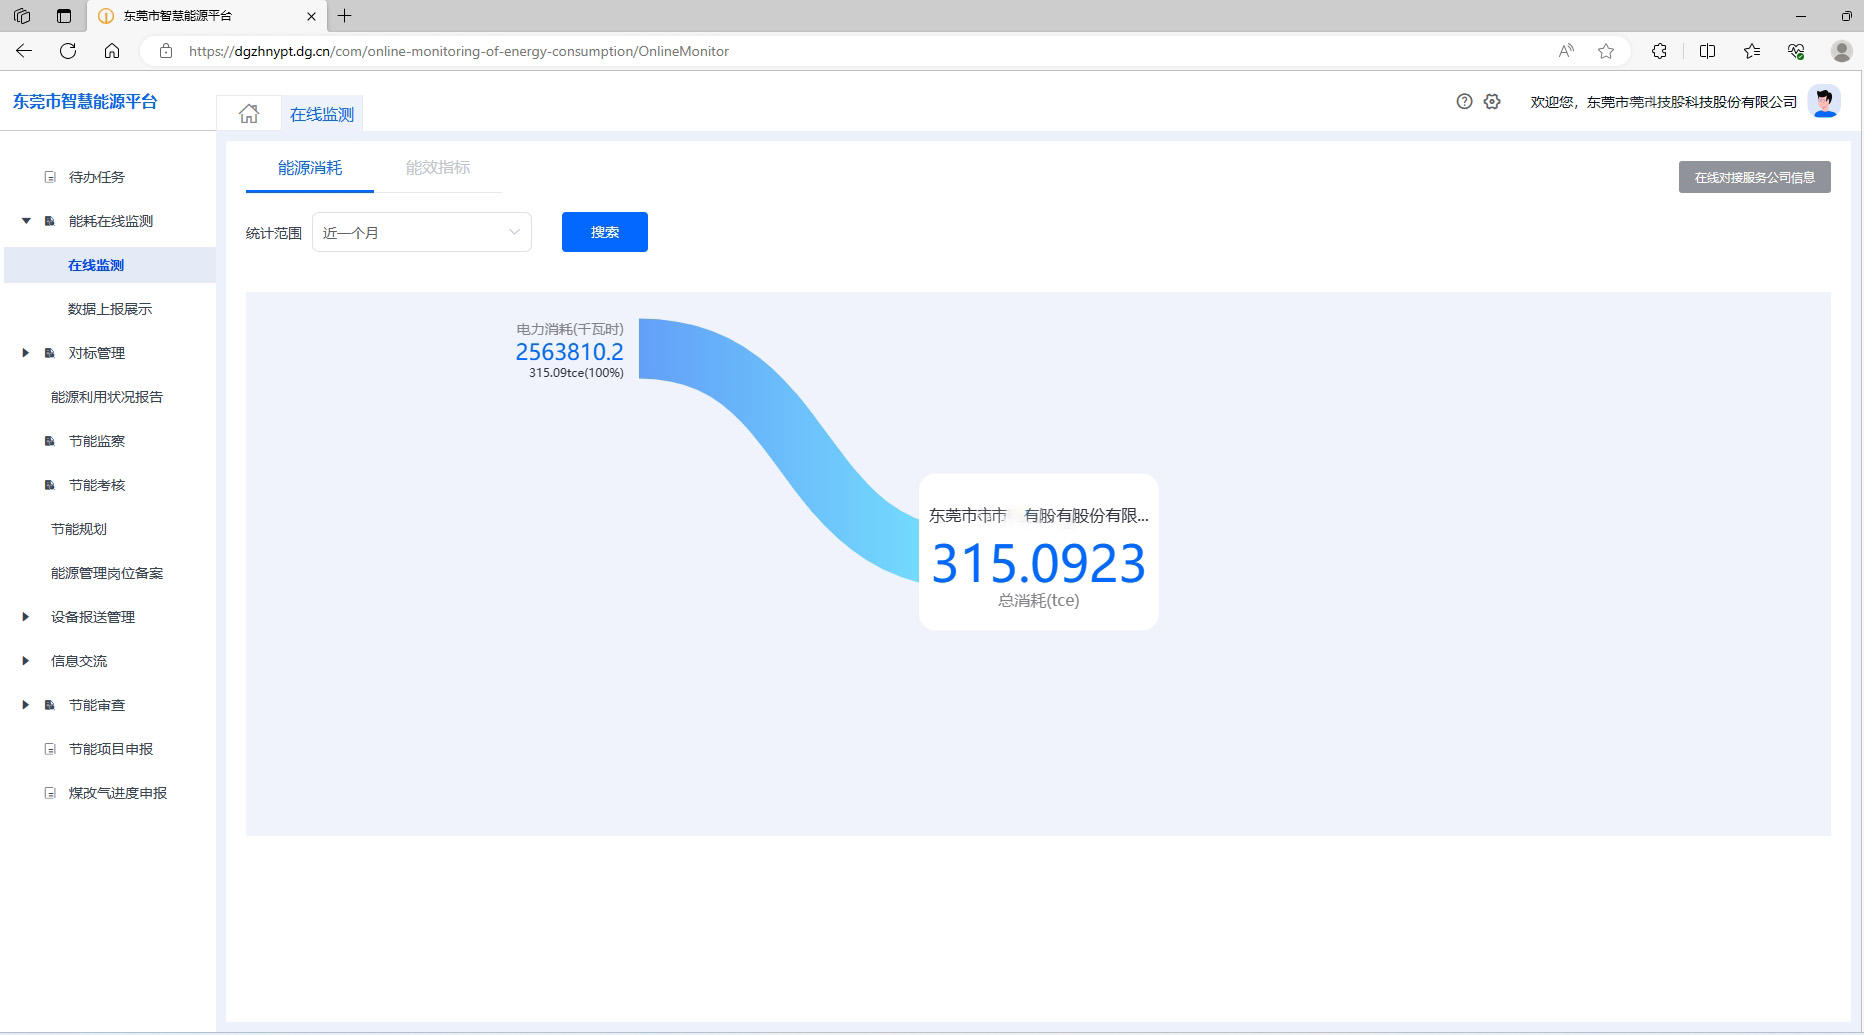Expand the 节能审查 tree node
Viewport: 1864px width, 1035px height.
pyautogui.click(x=26, y=705)
